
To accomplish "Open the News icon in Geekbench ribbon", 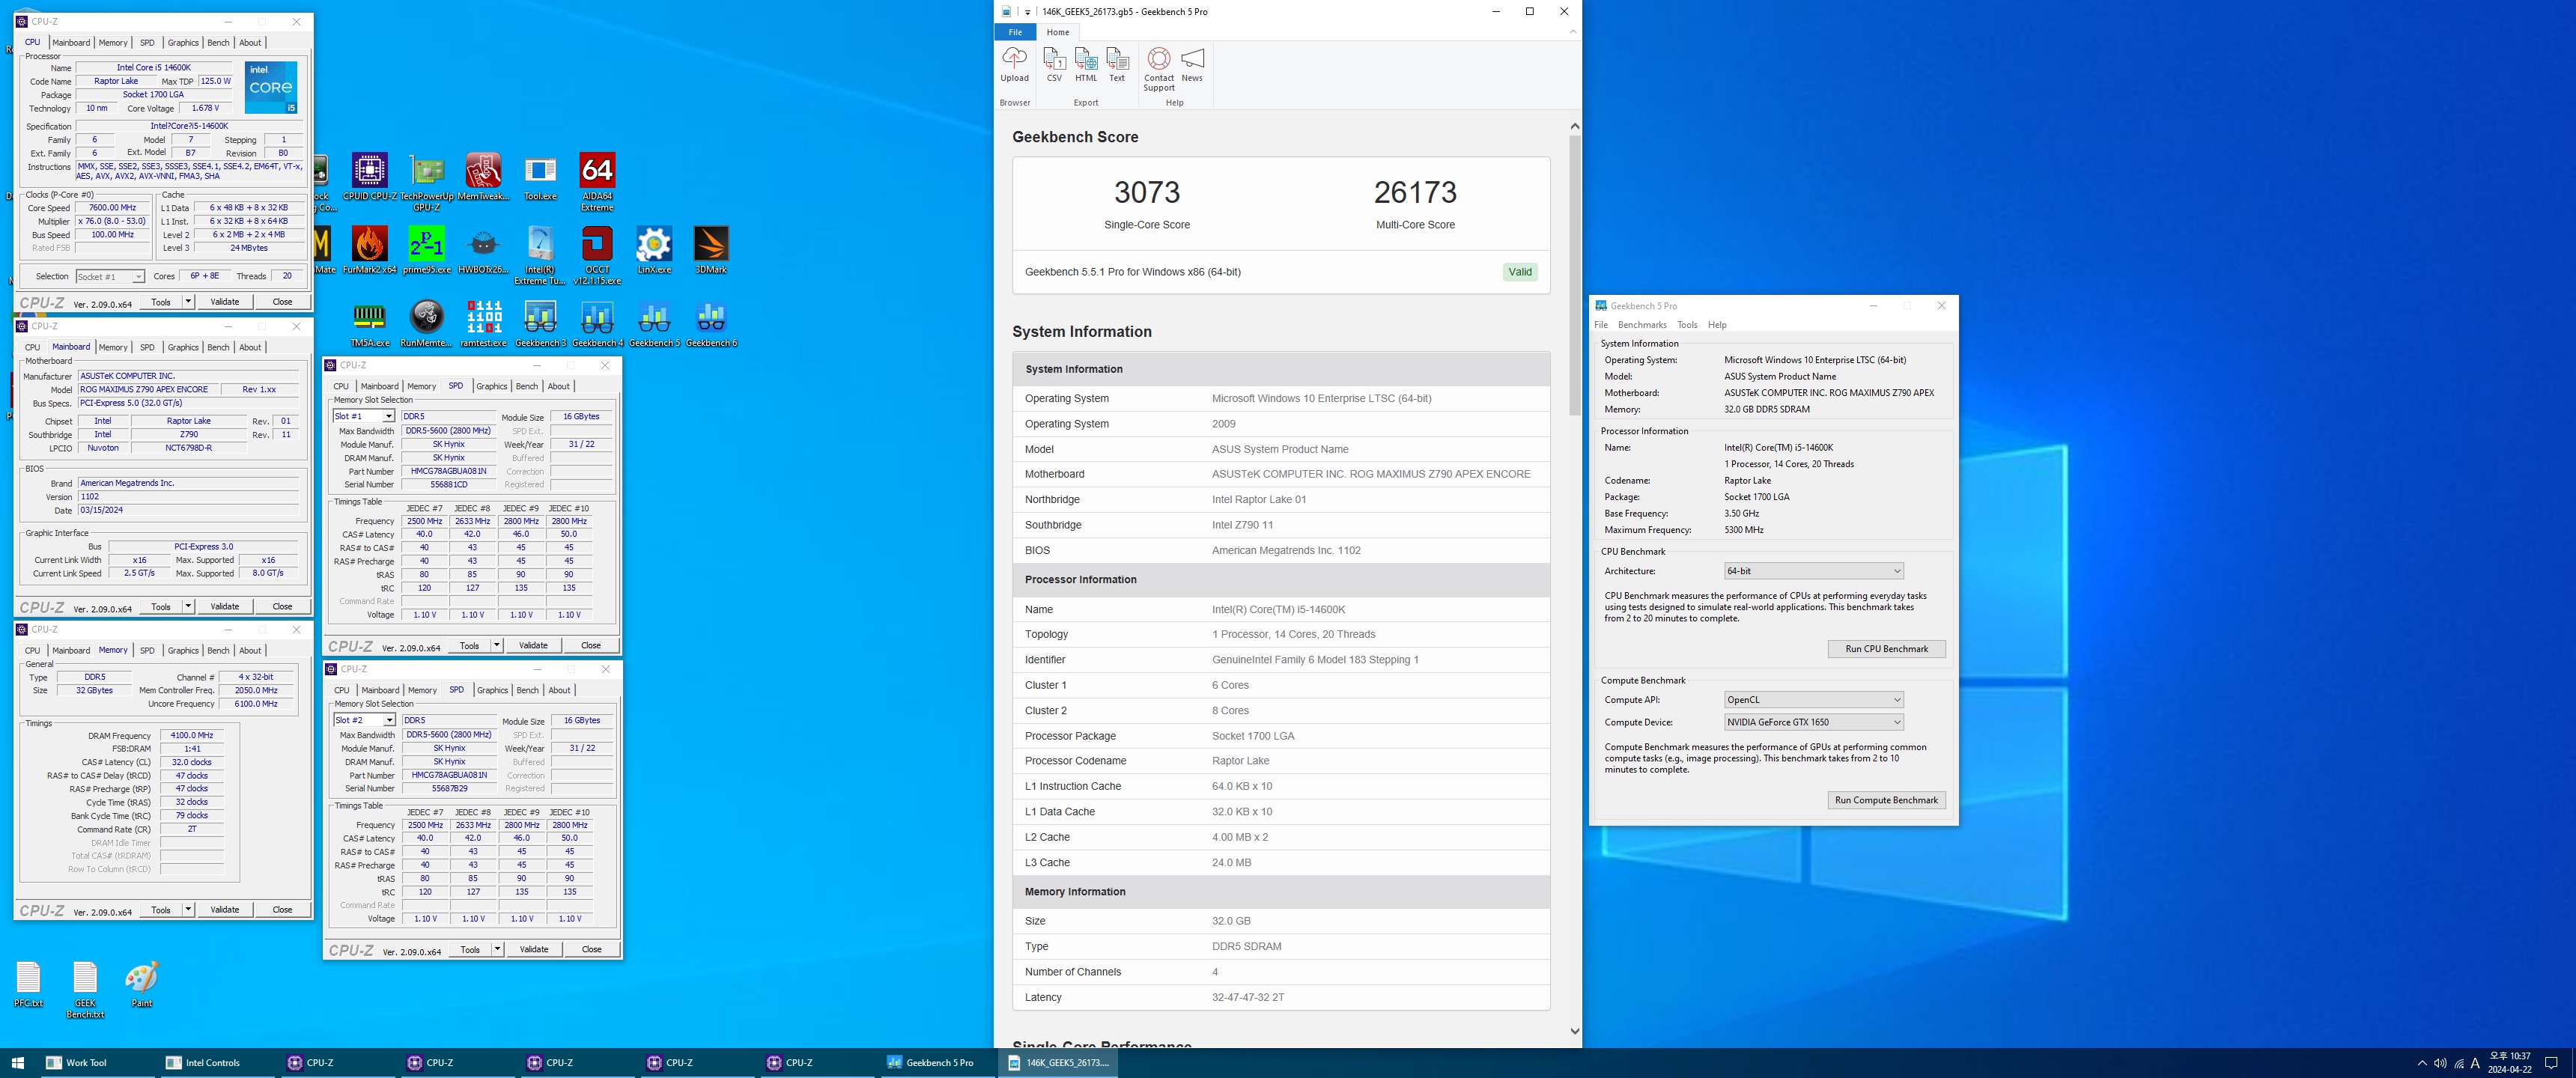I will (x=1192, y=64).
